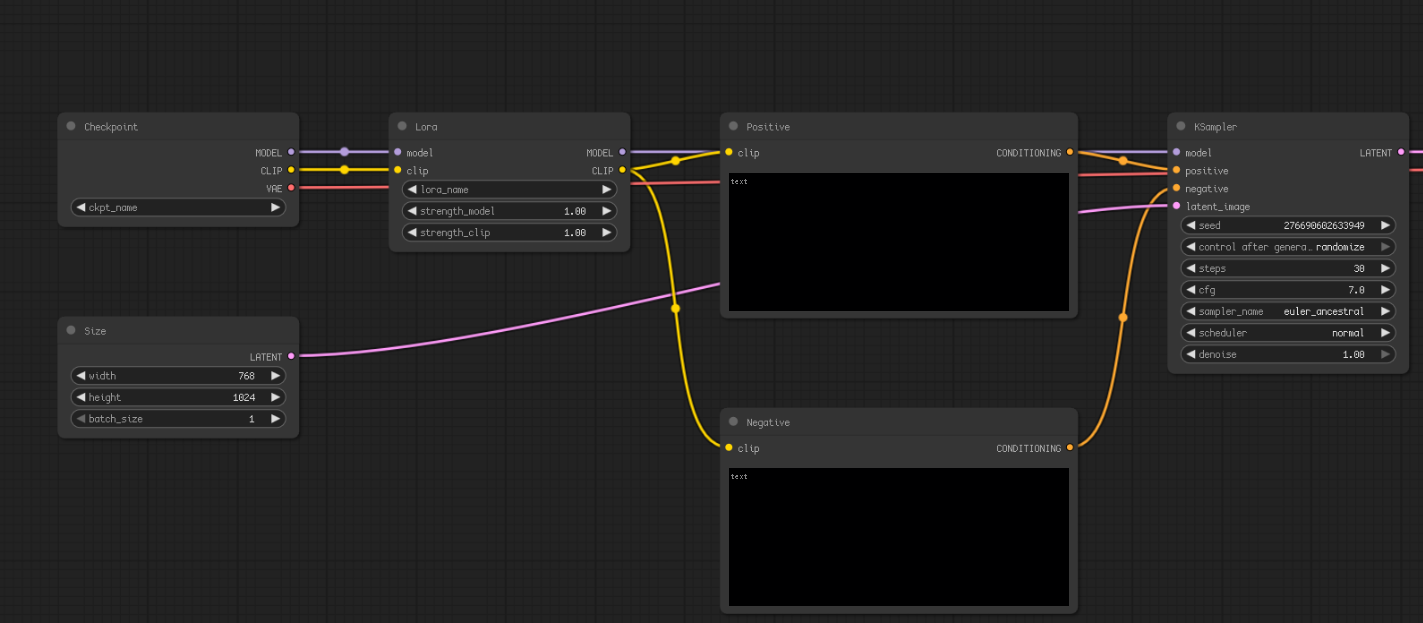
Task: Click the KSampler LATENT output socket
Action: click(1401, 152)
